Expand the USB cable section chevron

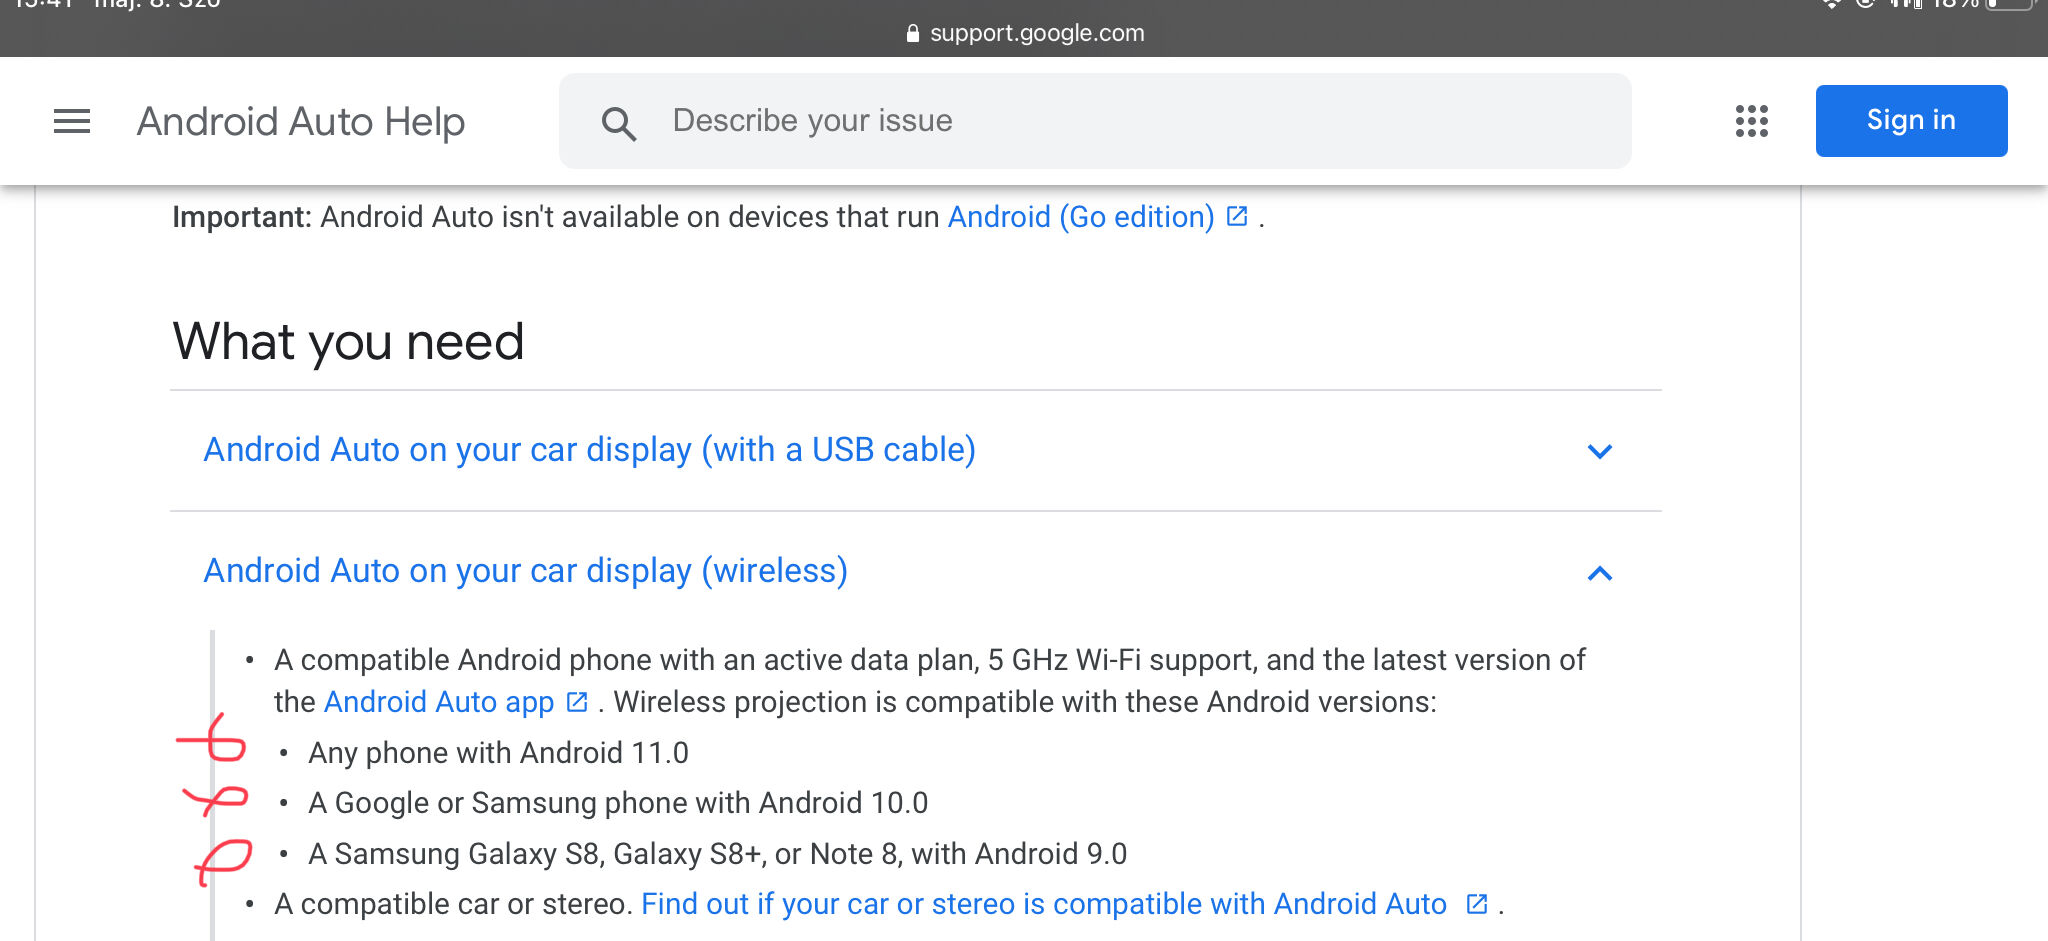(1599, 451)
